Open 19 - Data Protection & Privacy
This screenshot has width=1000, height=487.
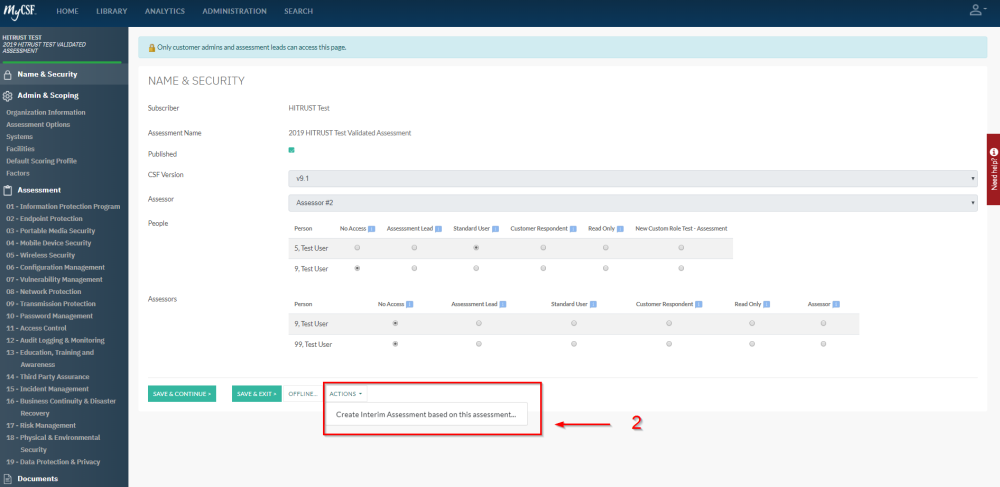(x=53, y=462)
